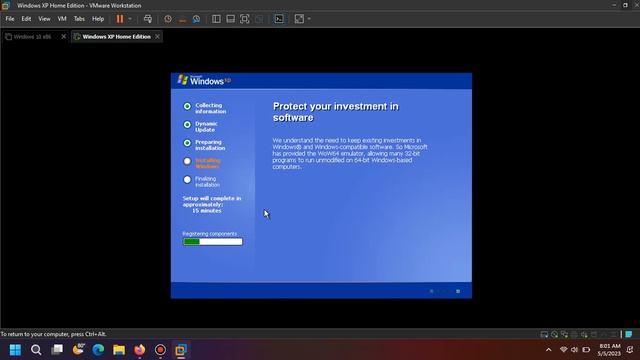Open the View menu

44,19
